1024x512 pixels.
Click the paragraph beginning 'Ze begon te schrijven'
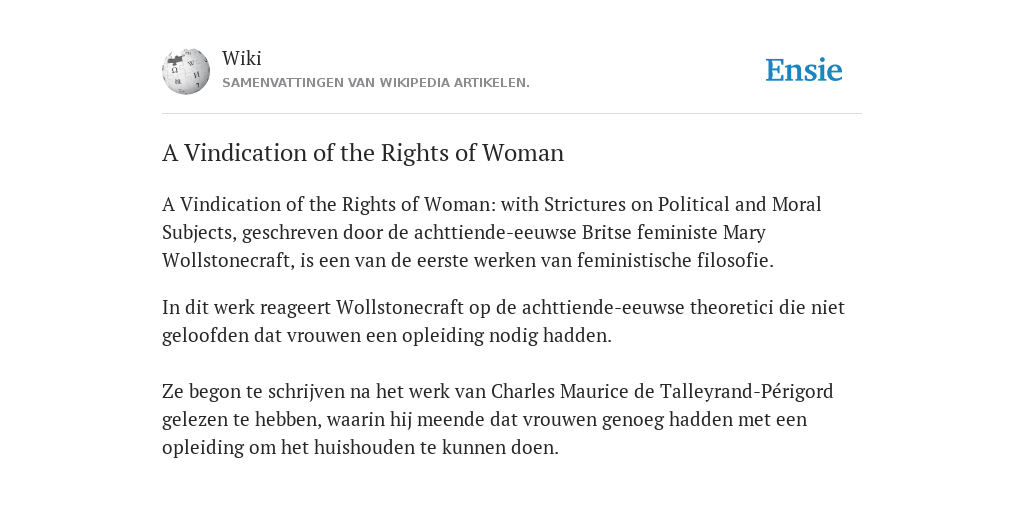click(x=498, y=419)
